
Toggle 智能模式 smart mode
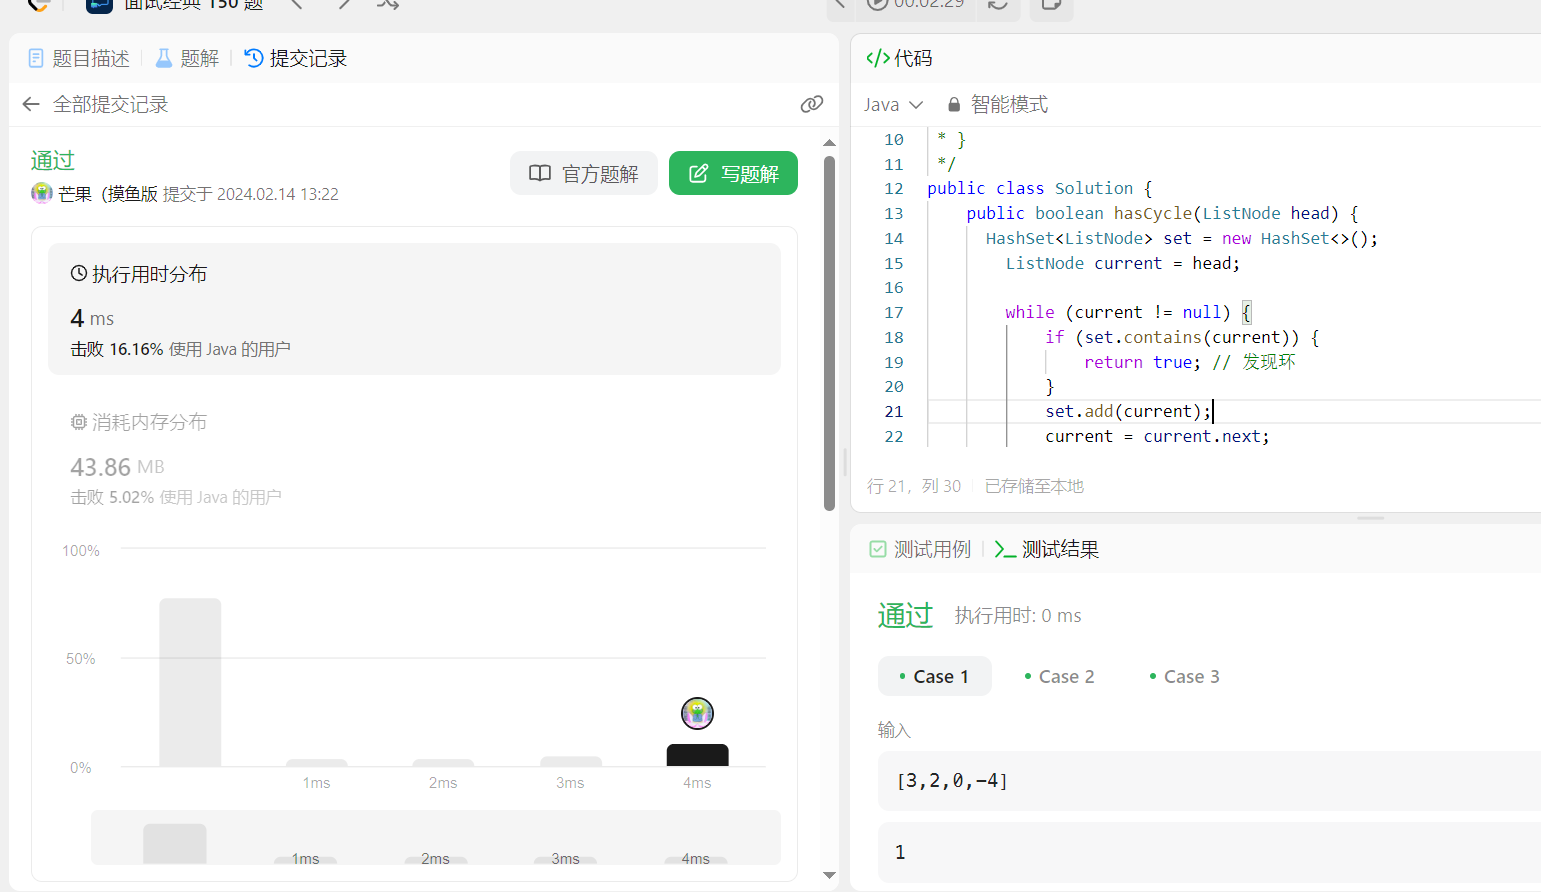[998, 104]
